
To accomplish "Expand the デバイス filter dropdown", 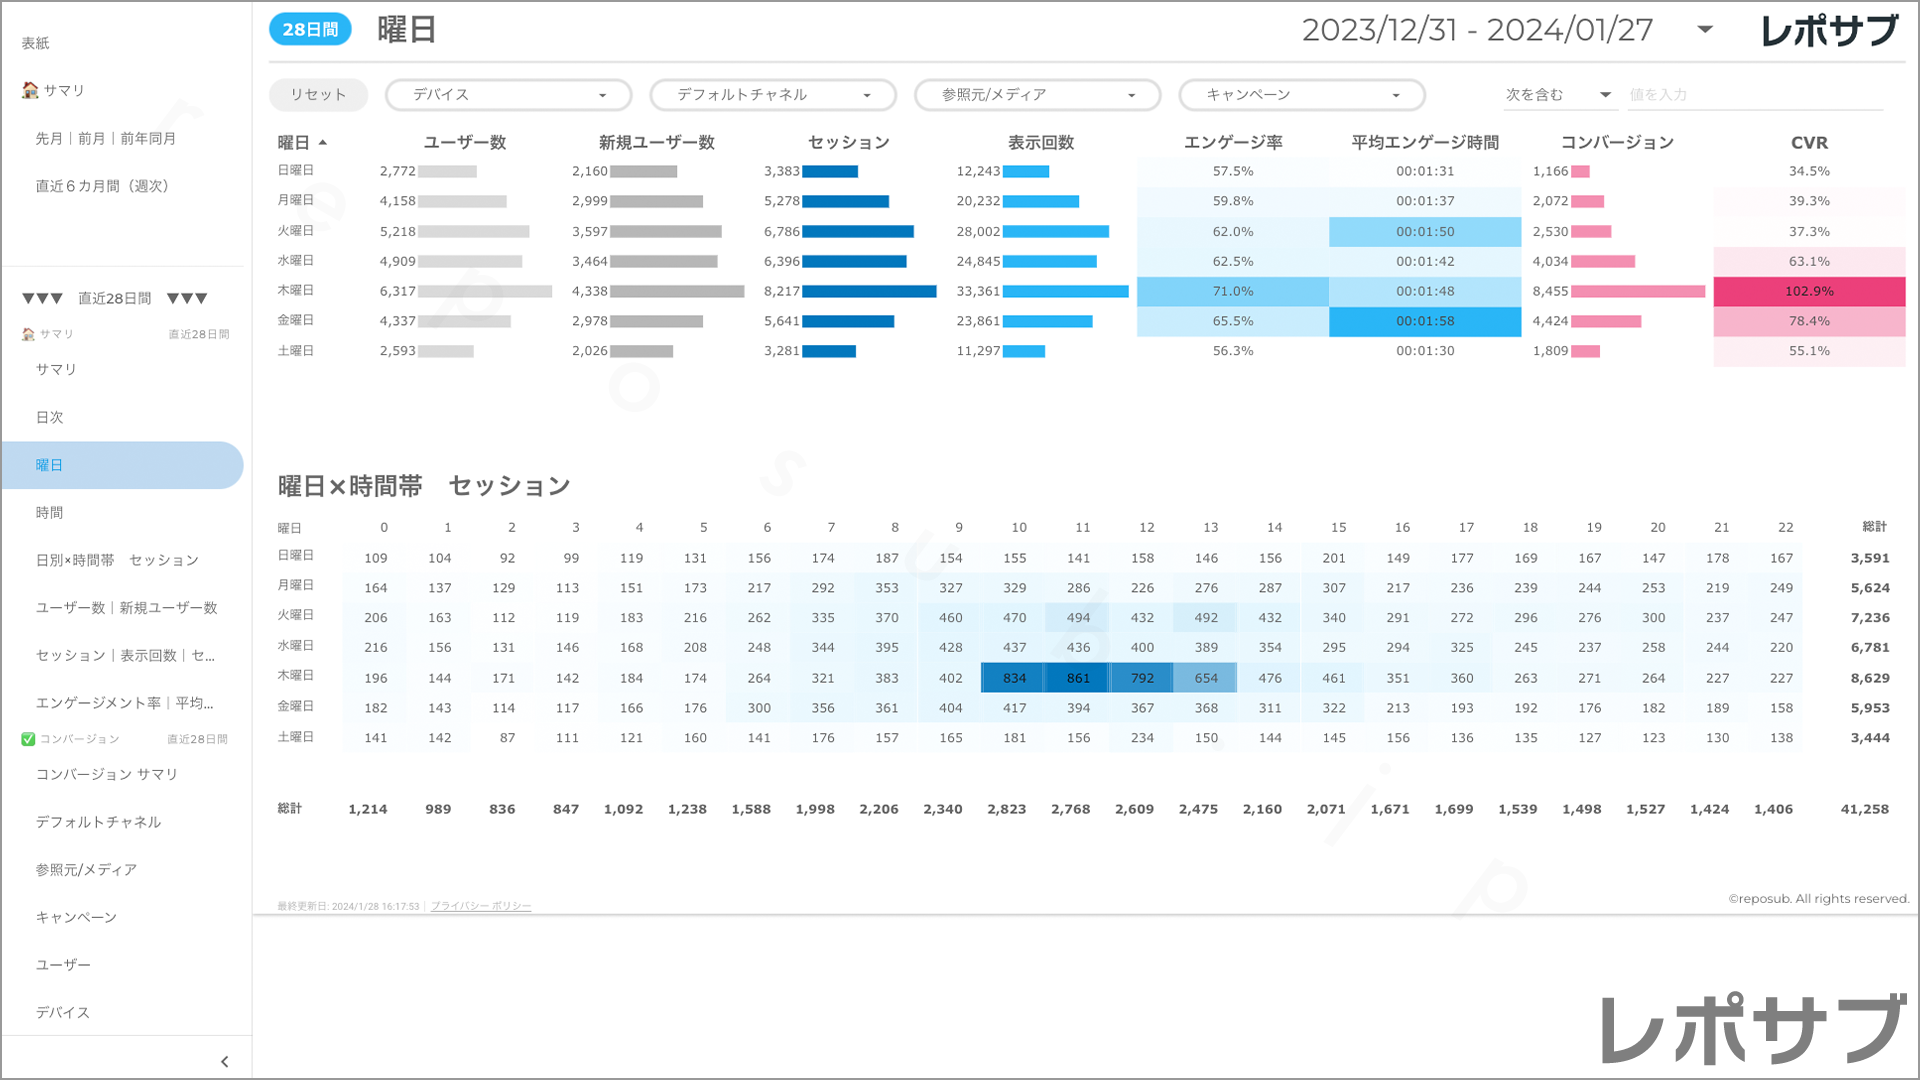I will (508, 95).
